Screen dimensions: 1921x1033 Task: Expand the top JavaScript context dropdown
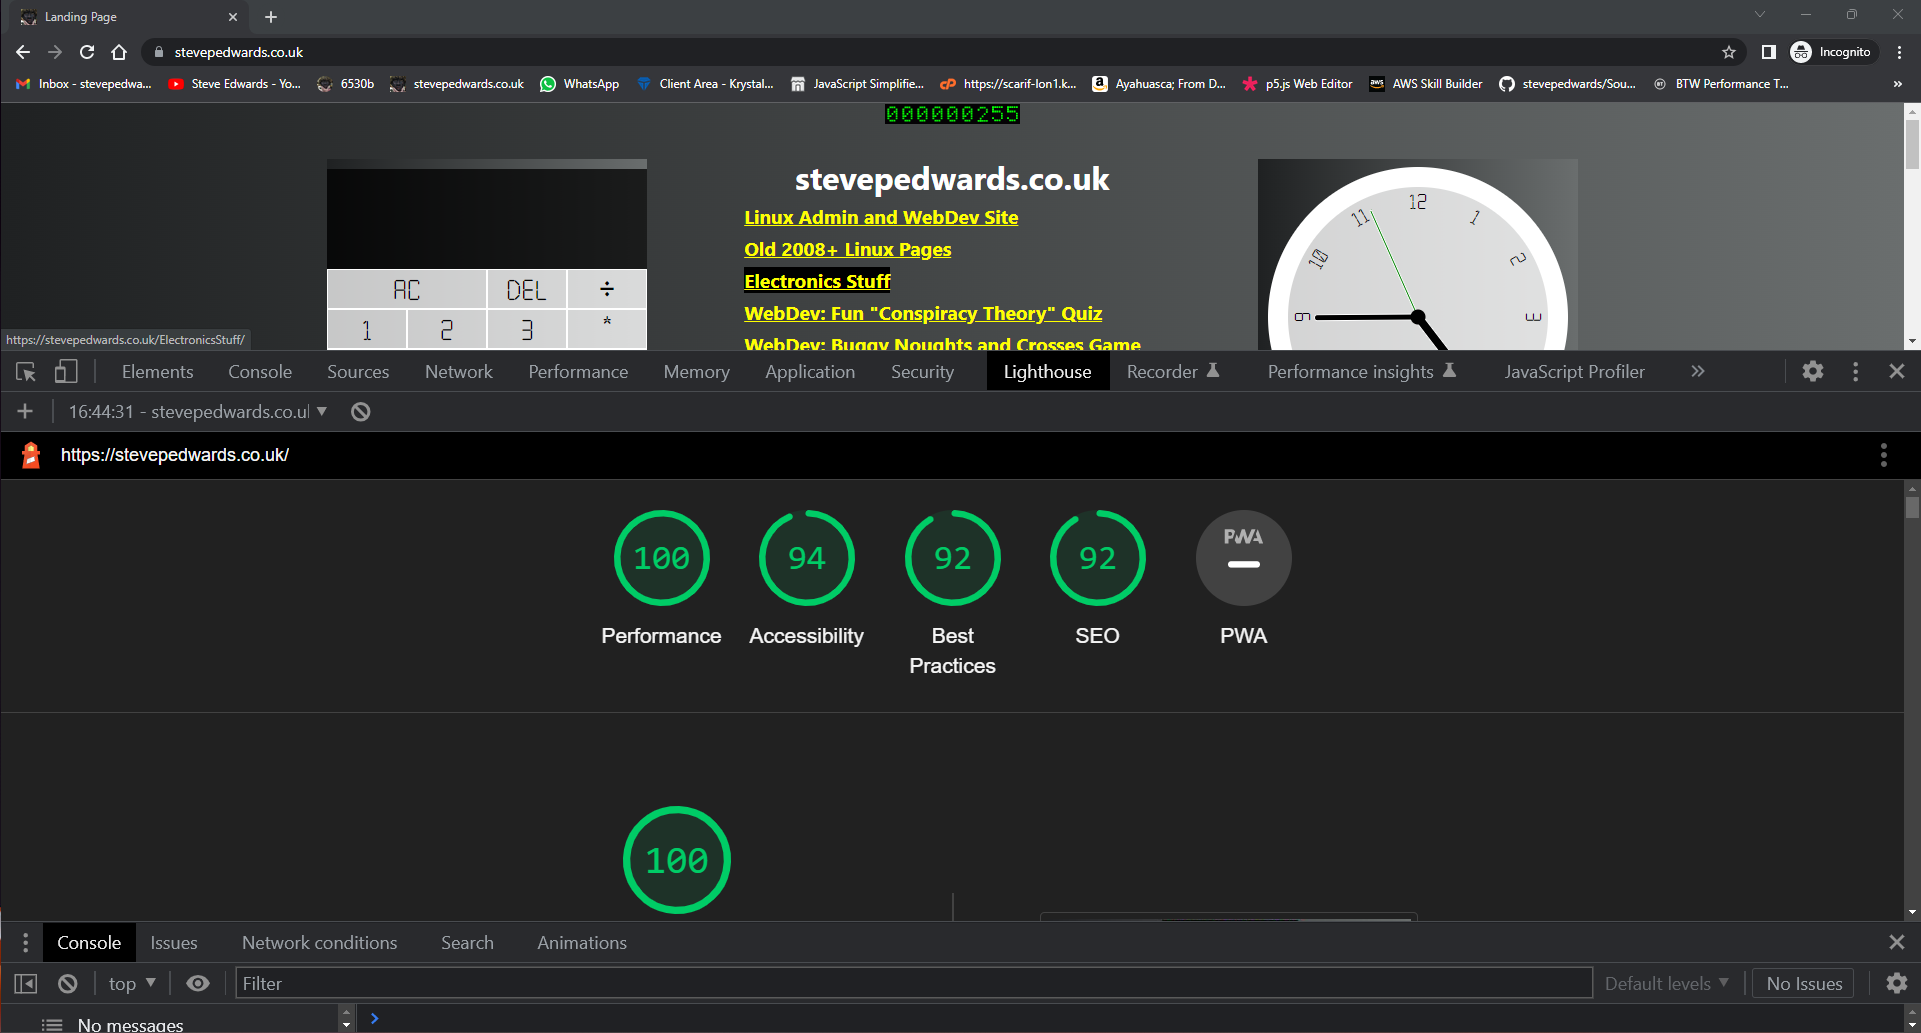[132, 984]
